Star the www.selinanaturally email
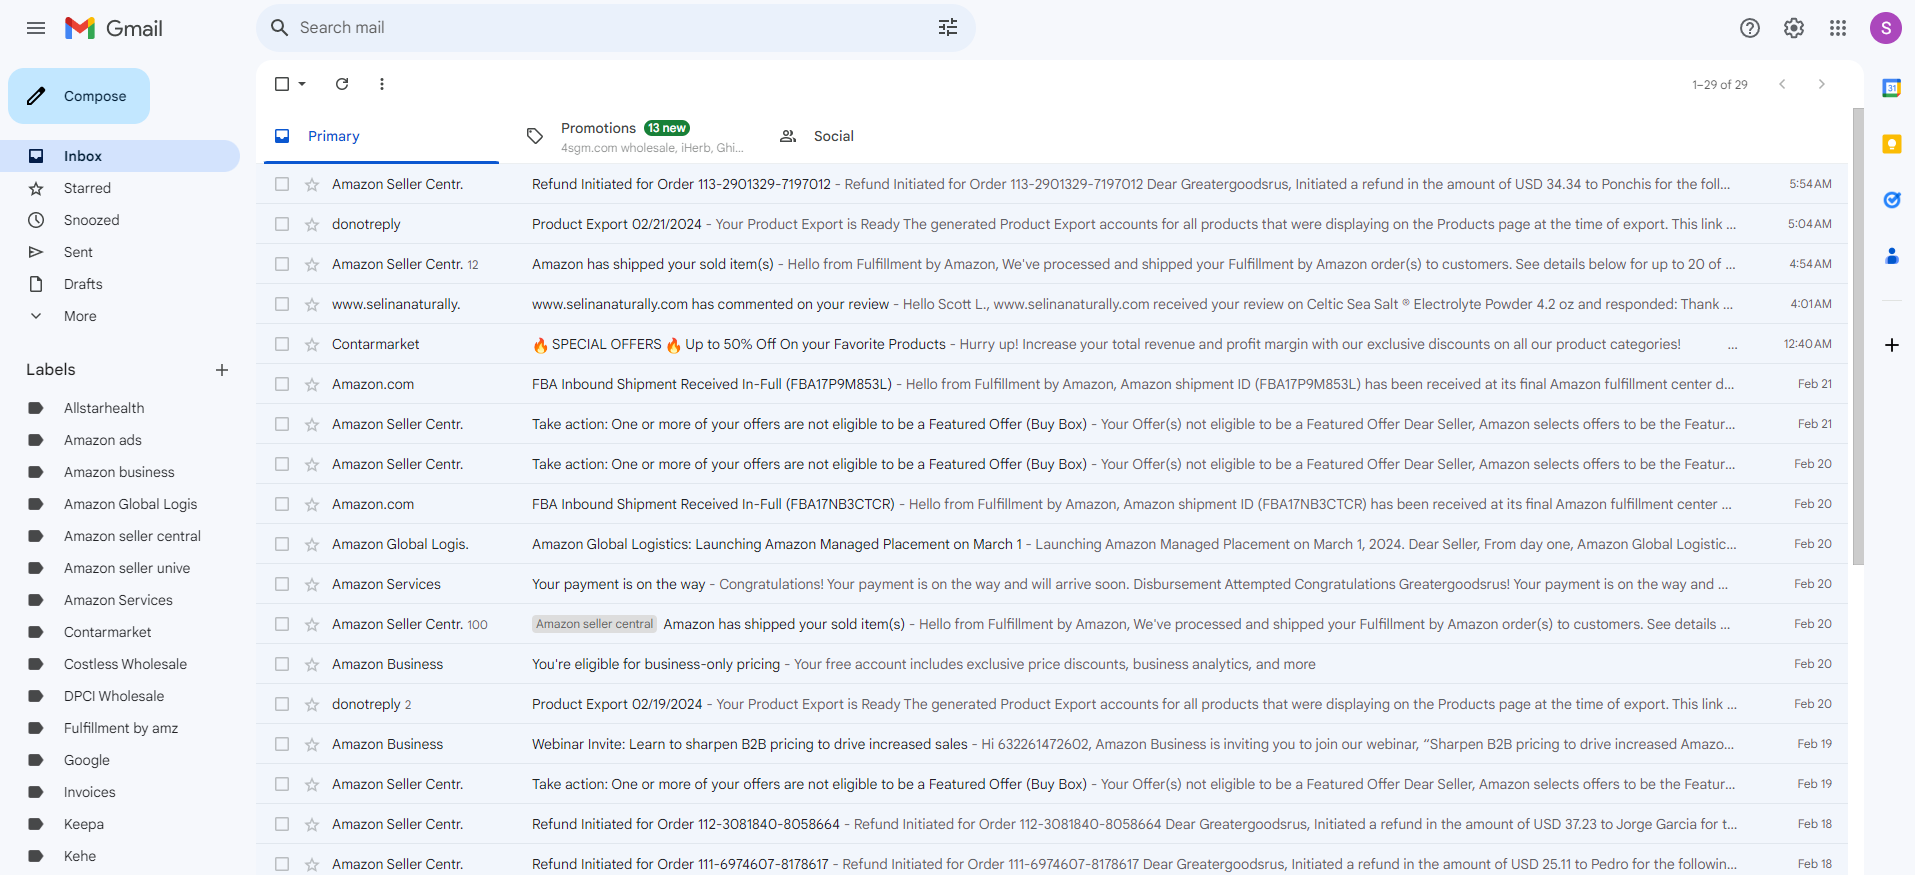Screen dimensions: 1915x875 click(x=312, y=304)
